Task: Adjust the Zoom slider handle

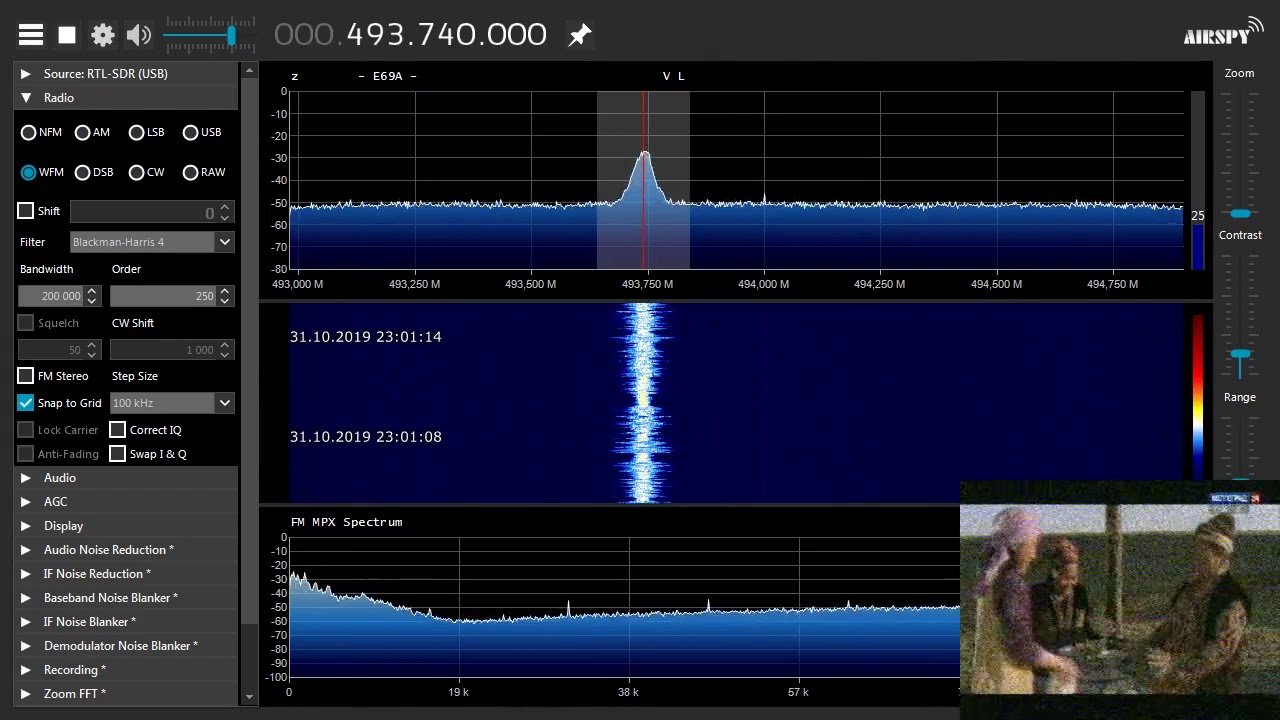Action: 1240,213
